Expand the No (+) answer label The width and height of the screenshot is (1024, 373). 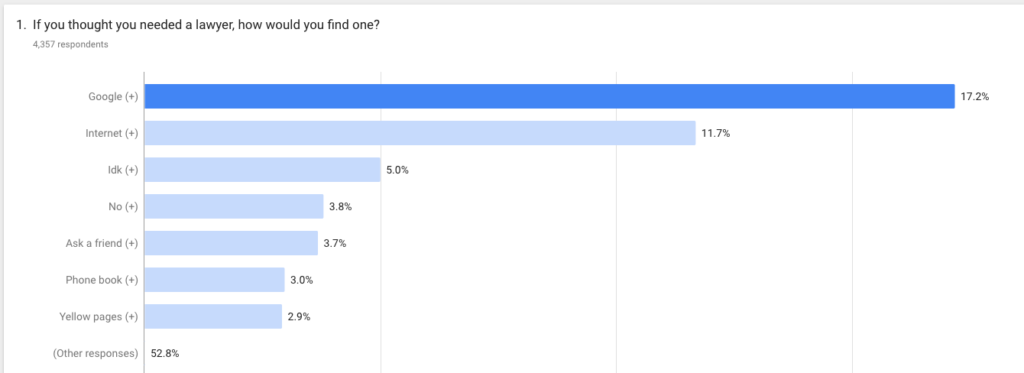point(123,206)
